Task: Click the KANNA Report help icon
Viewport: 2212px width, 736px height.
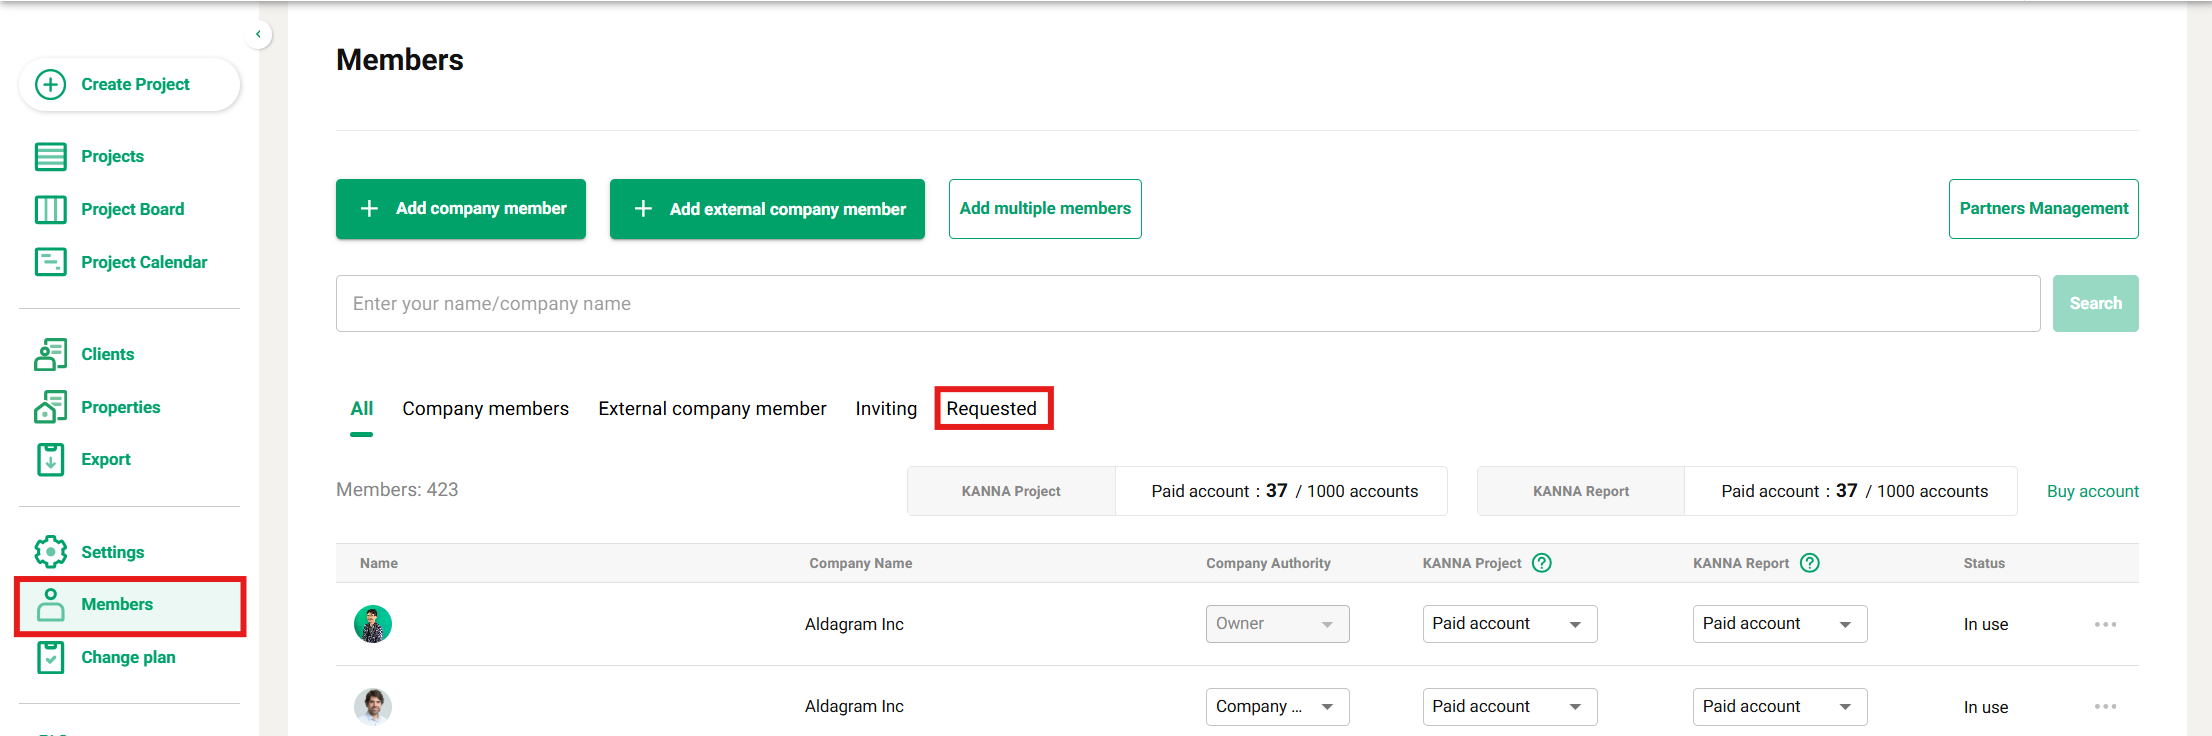Action: [x=1809, y=563]
